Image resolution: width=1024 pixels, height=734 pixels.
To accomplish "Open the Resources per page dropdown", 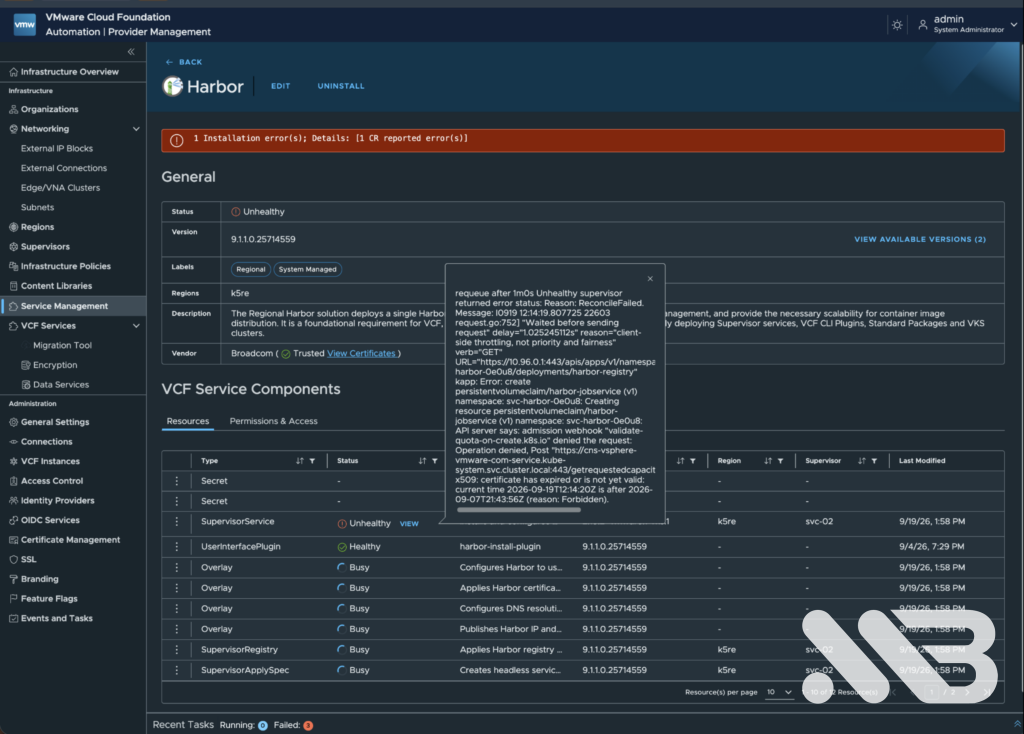I will click(x=779, y=692).
